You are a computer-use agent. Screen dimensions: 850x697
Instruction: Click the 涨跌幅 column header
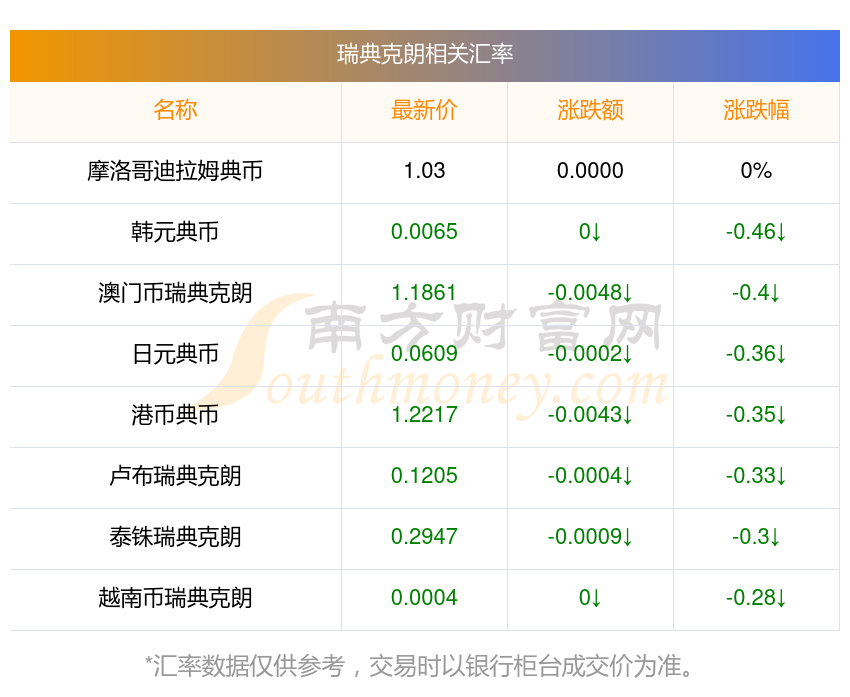(x=756, y=110)
